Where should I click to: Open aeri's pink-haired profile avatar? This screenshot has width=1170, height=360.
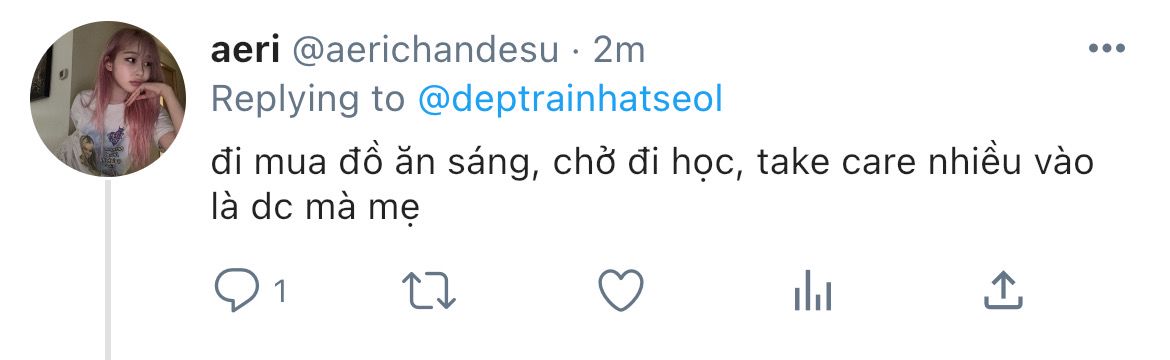tap(108, 99)
